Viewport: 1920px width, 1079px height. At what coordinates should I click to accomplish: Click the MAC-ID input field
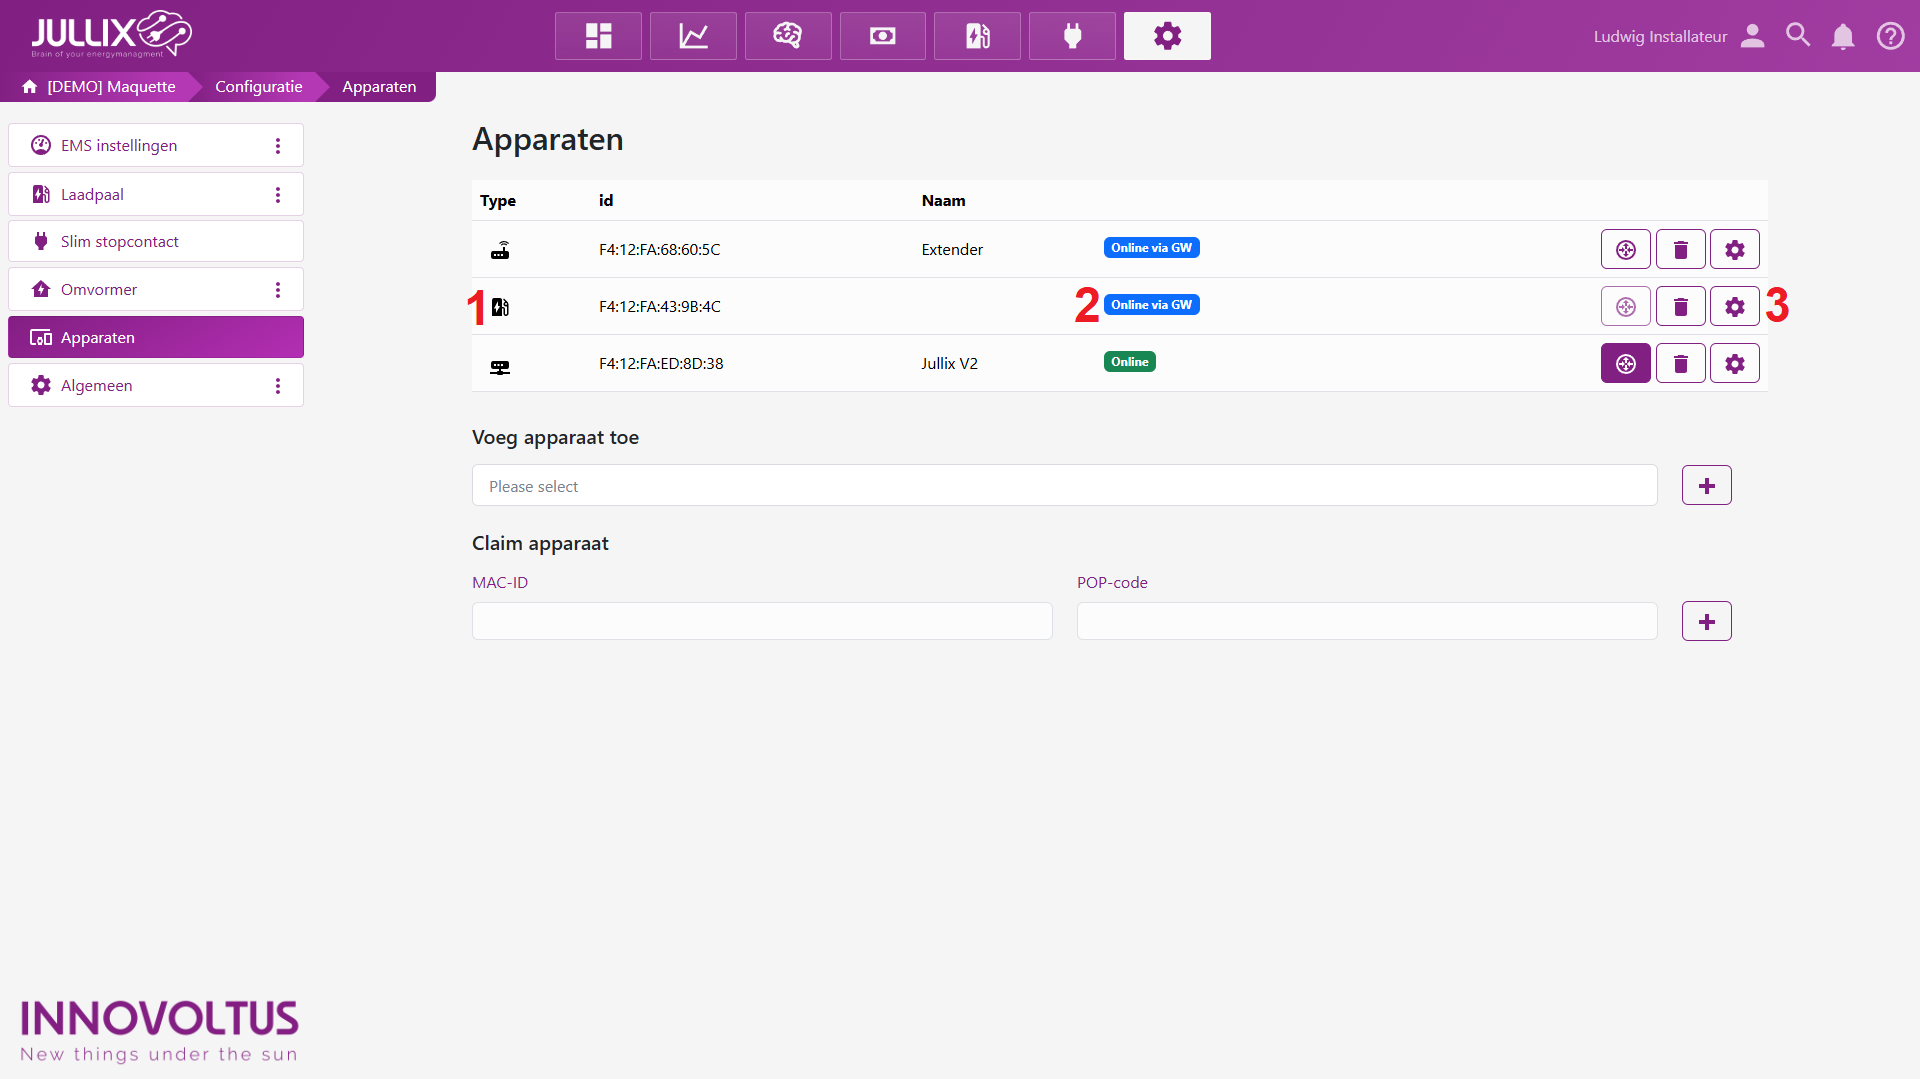[762, 622]
